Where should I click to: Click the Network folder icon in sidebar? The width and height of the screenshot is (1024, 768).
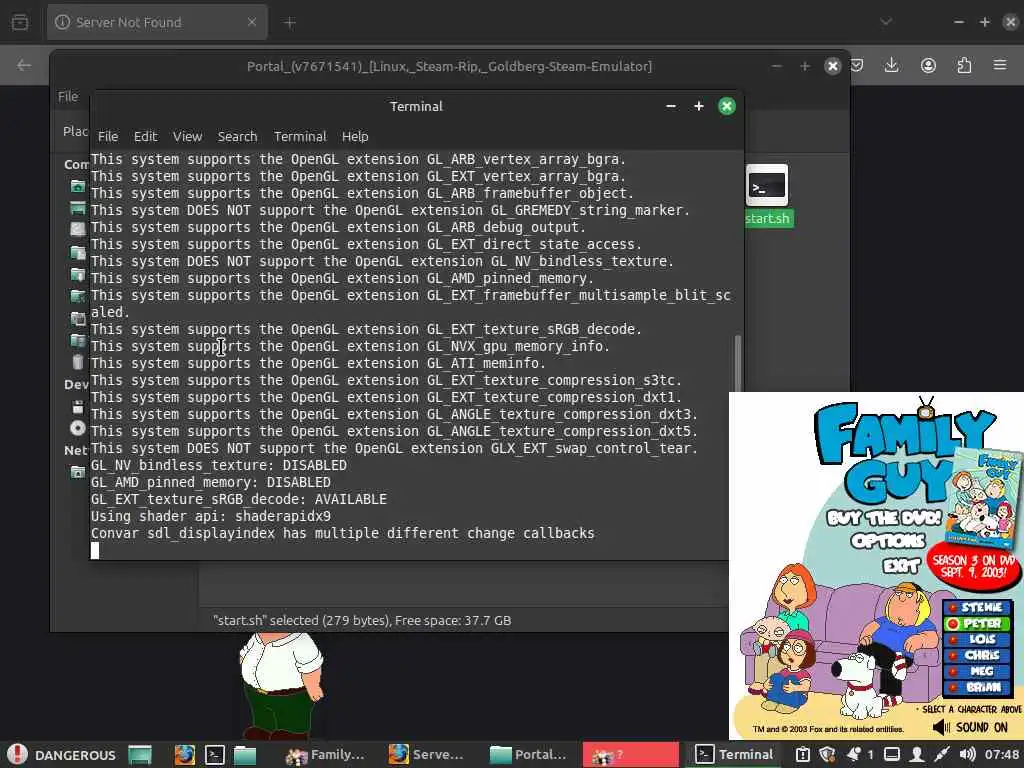point(78,472)
